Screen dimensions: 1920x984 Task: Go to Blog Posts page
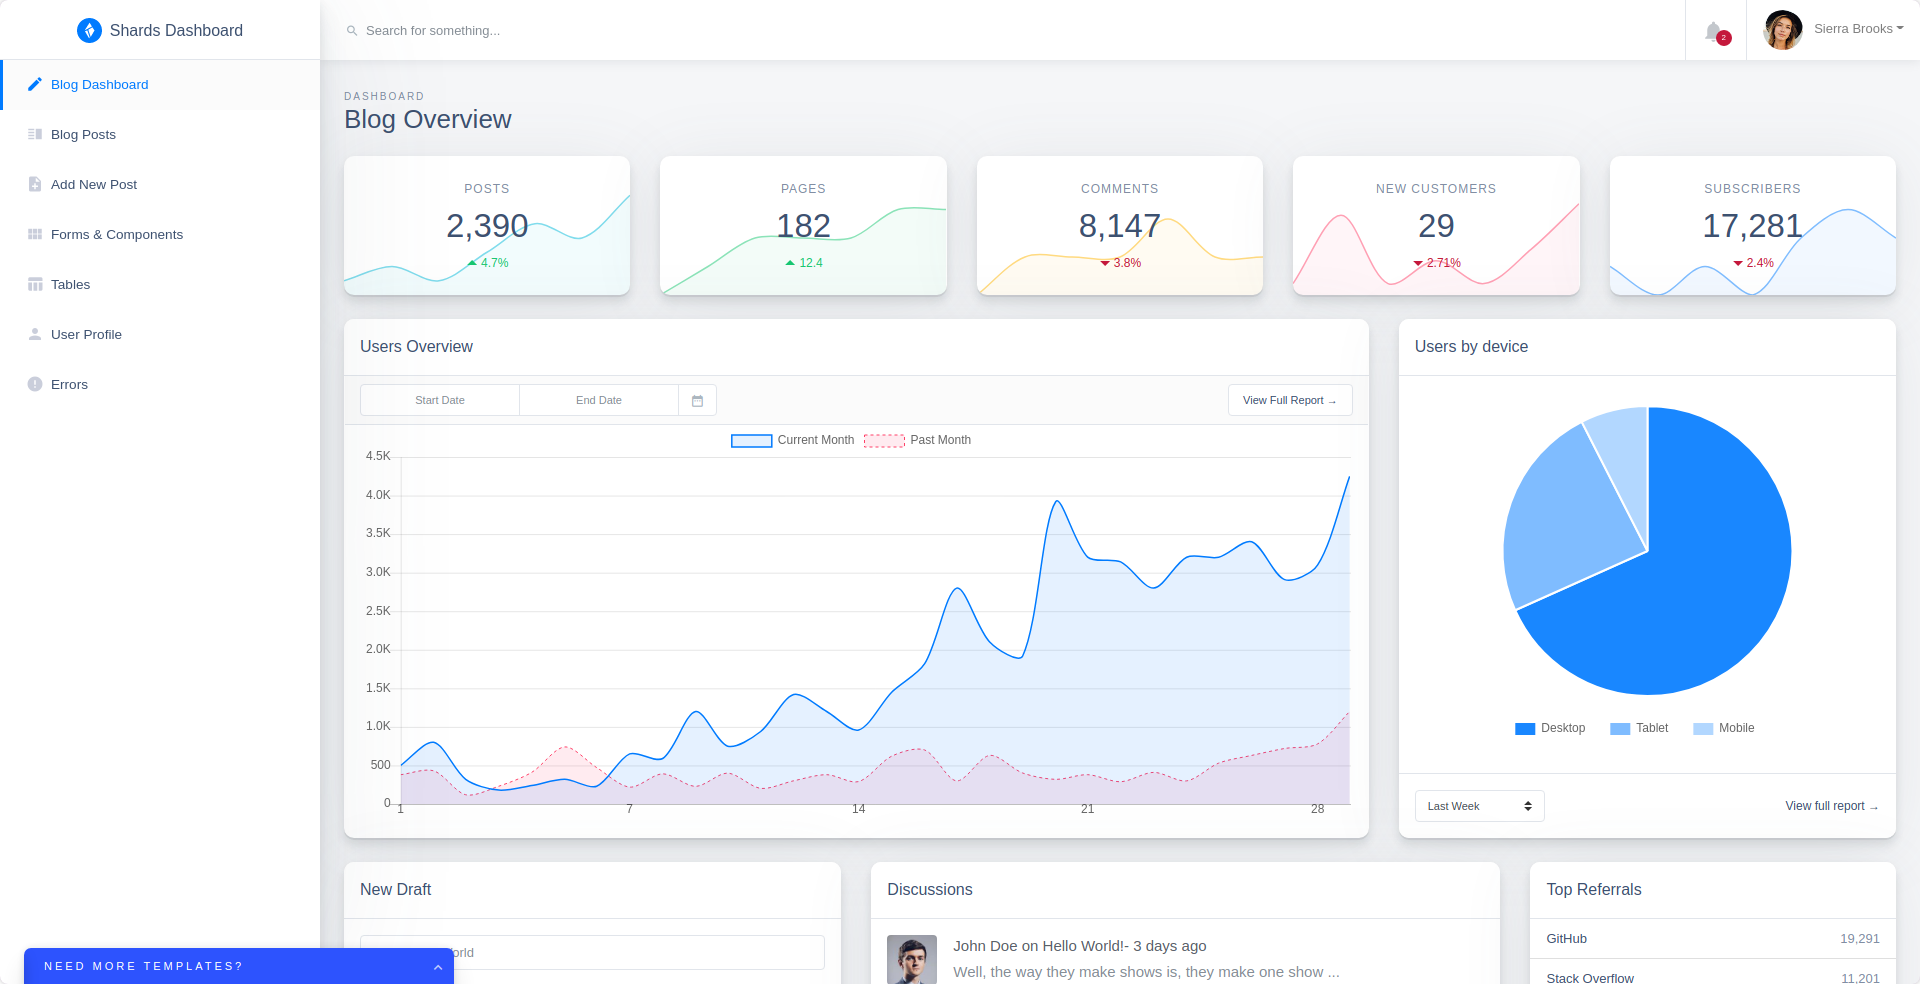tap(160, 134)
